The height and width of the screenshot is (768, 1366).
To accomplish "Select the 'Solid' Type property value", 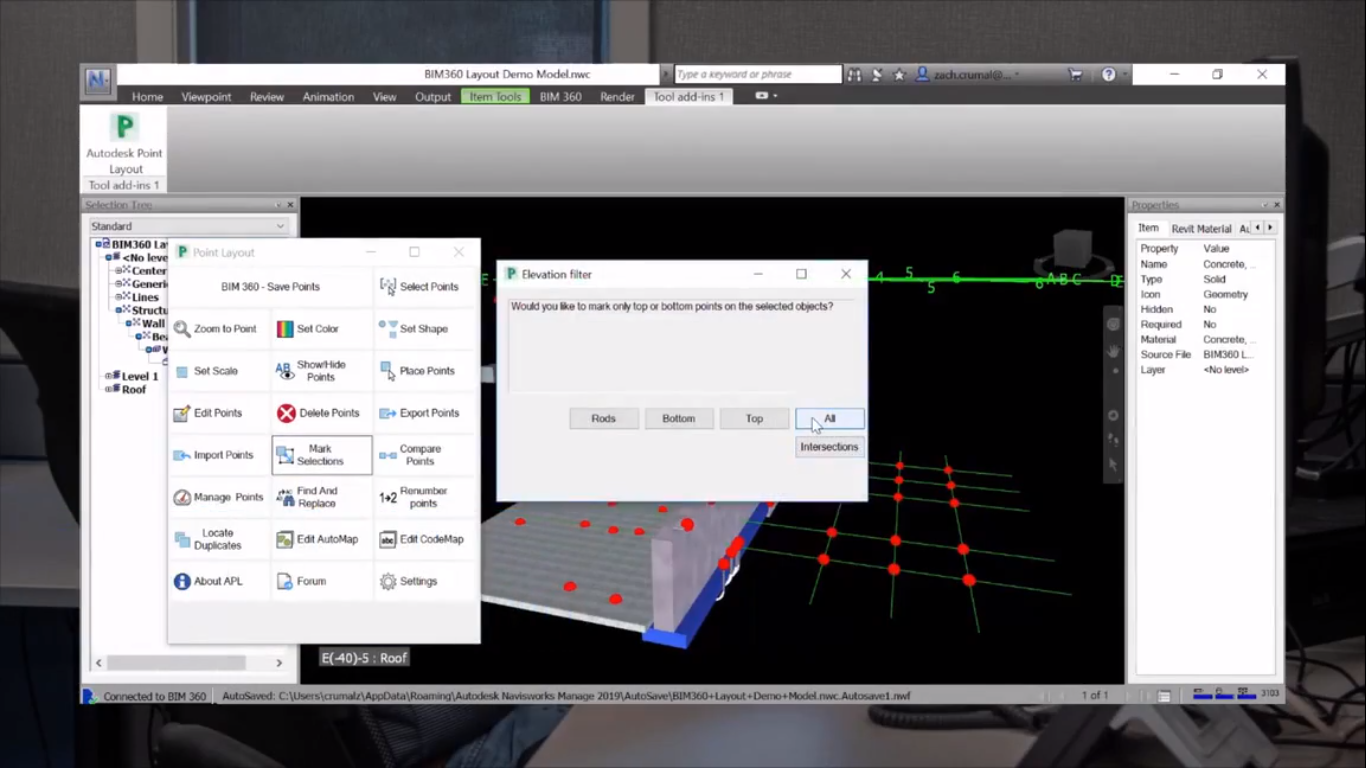I will [1214, 279].
